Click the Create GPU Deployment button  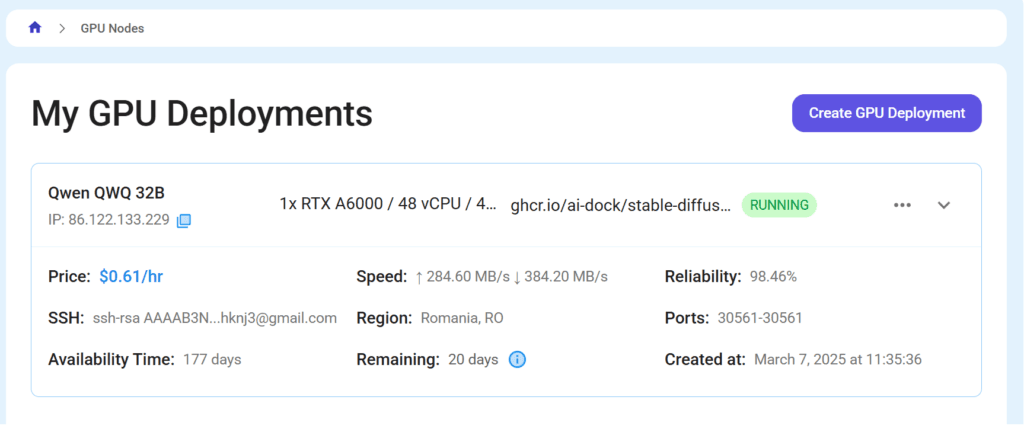tap(886, 113)
